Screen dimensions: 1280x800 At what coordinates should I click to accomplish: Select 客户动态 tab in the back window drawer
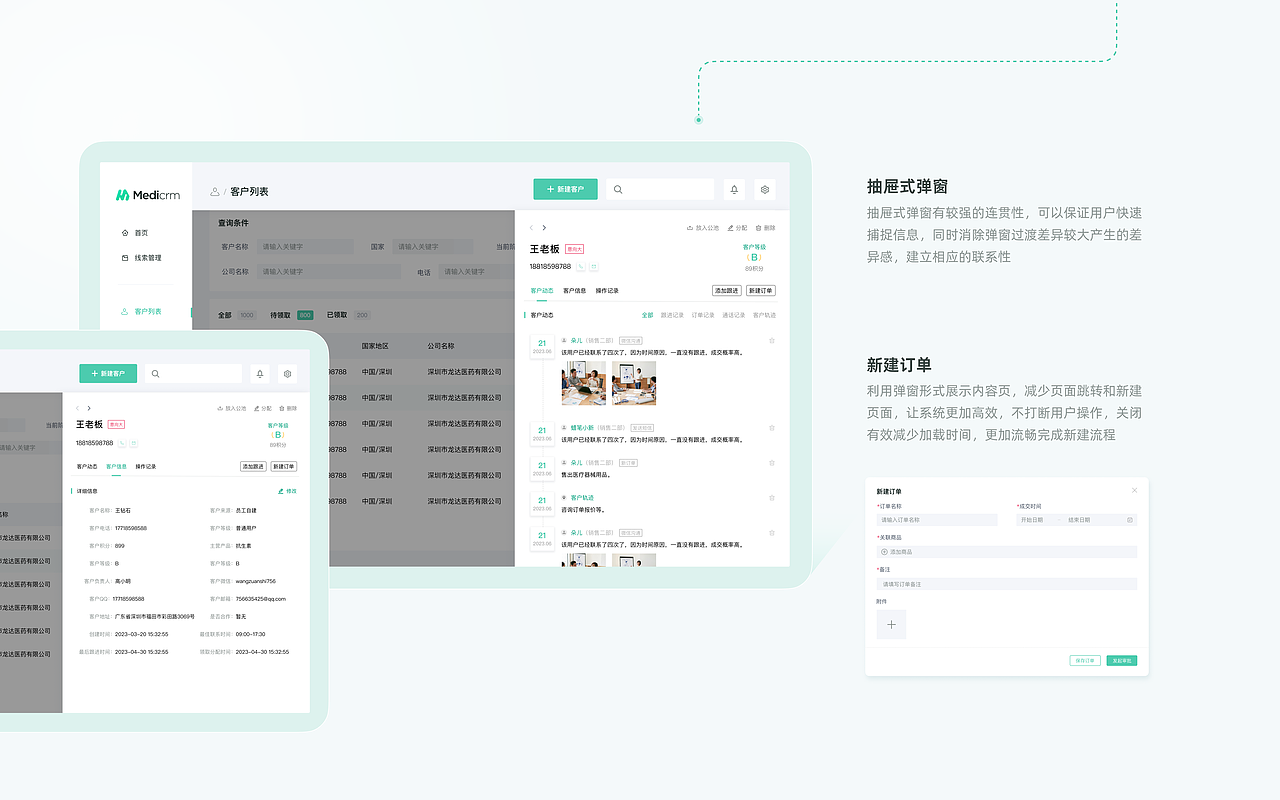(541, 291)
